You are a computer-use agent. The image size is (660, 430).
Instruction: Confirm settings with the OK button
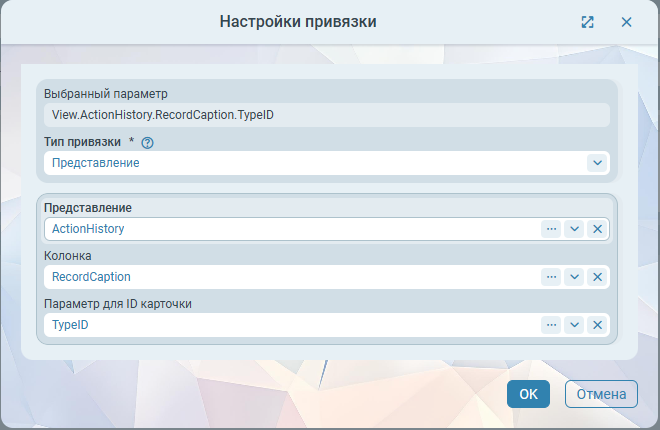coord(528,394)
